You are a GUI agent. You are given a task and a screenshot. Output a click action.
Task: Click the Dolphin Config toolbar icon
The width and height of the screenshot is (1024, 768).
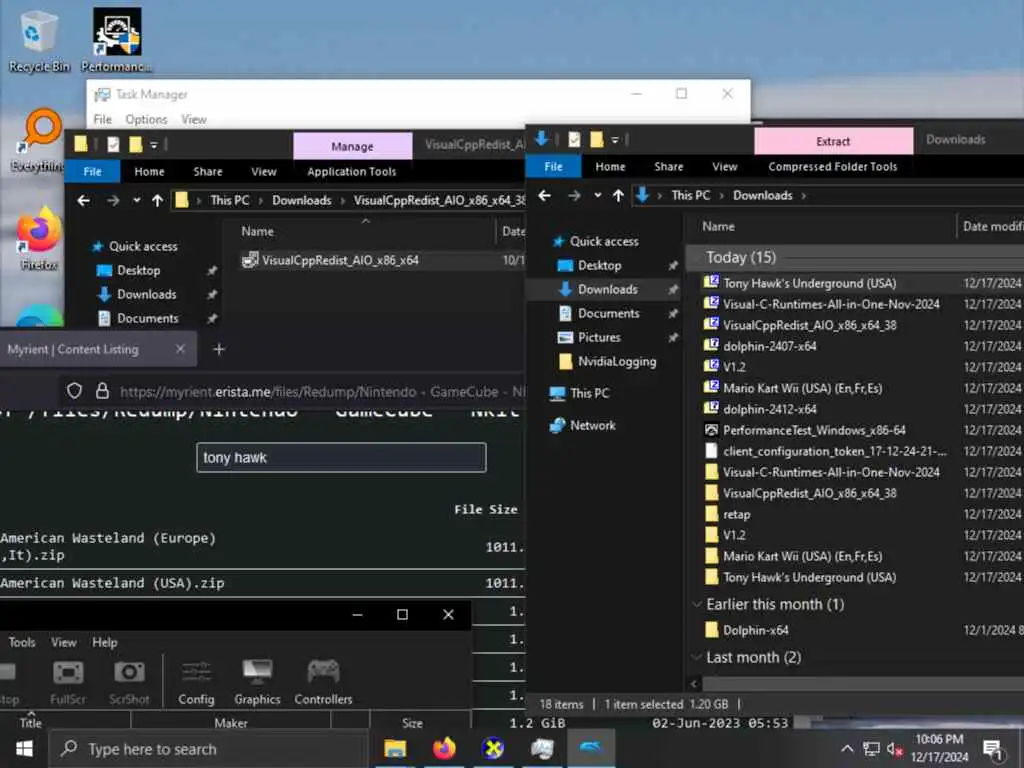coord(196,682)
